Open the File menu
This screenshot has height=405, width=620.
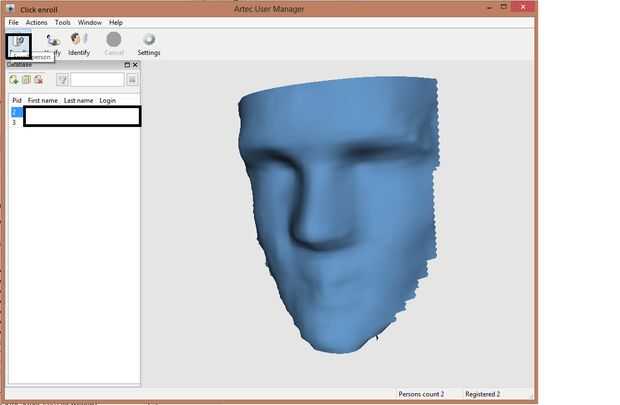click(x=13, y=23)
